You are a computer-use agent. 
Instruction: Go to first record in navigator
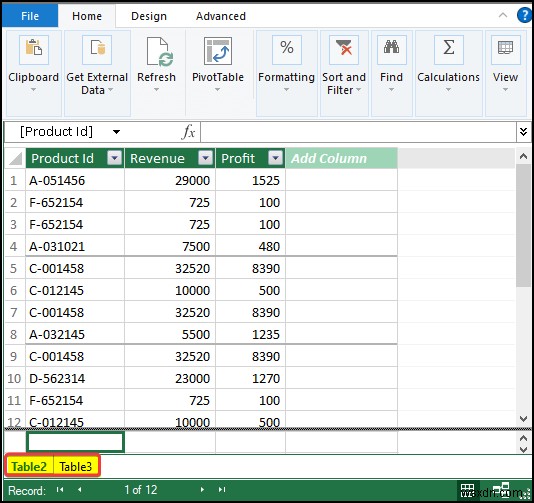[x=60, y=489]
